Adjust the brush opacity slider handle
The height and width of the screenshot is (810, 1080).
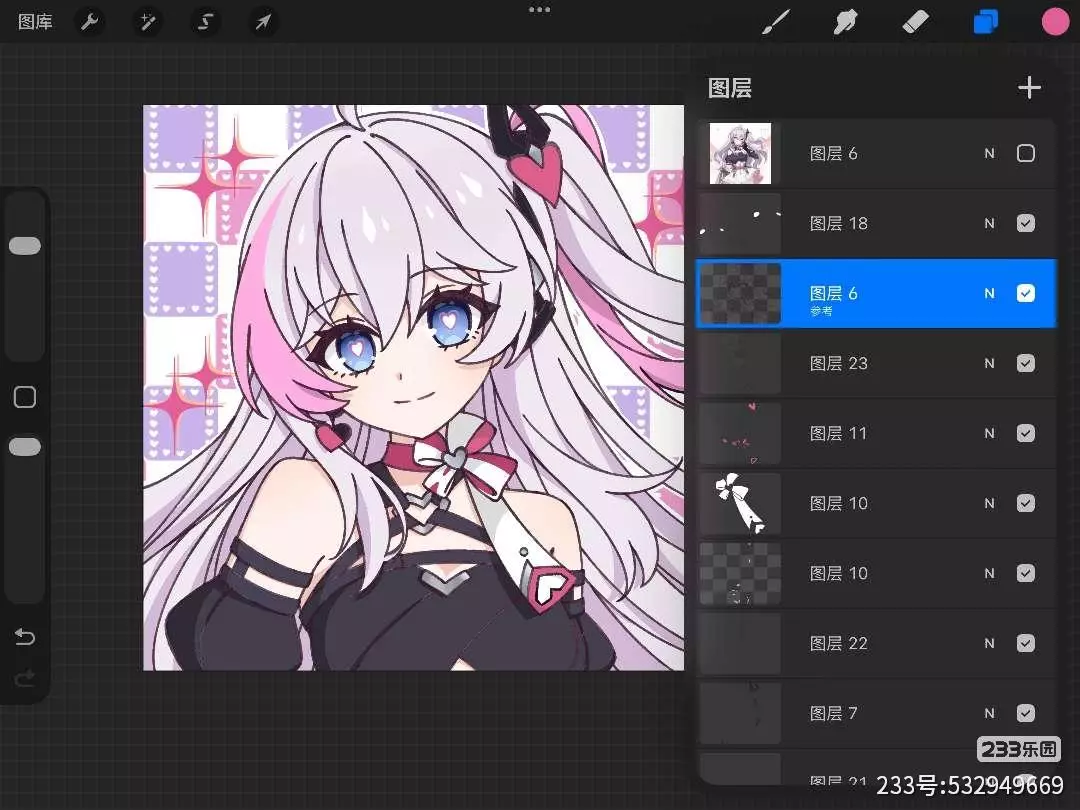pyautogui.click(x=25, y=447)
